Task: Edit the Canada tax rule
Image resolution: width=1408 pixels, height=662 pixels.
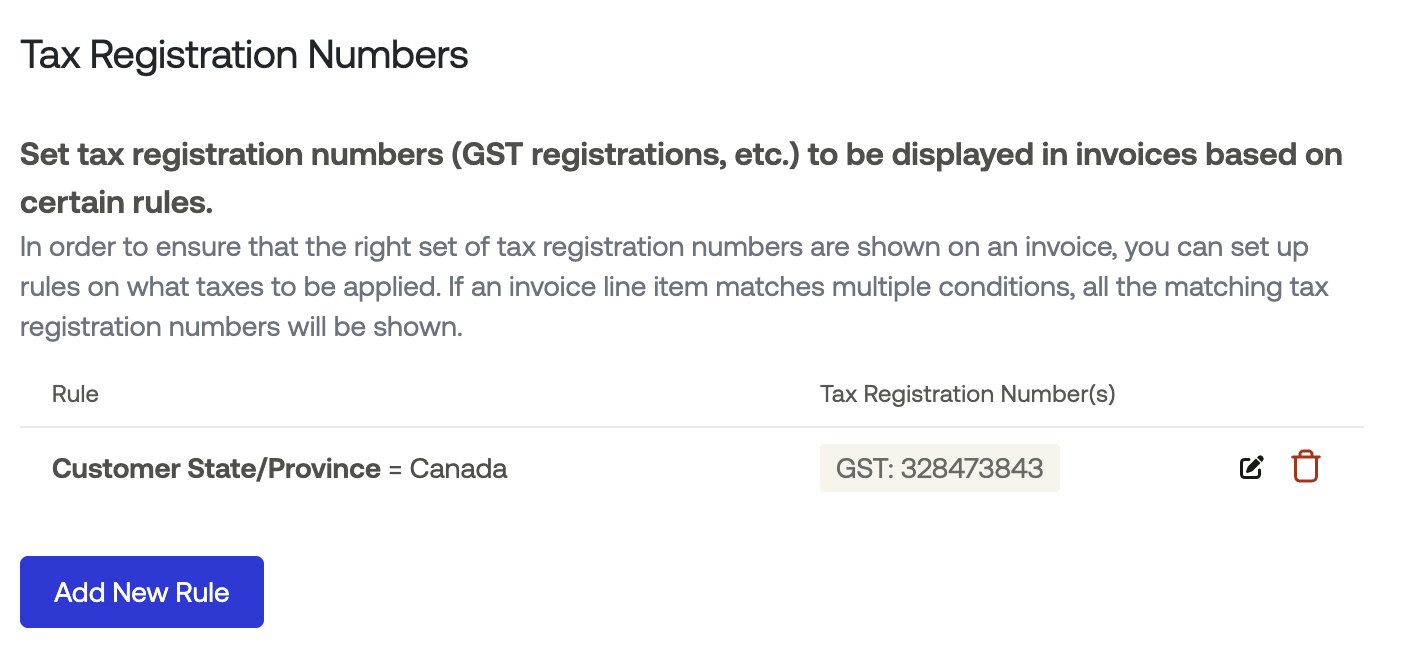Action: (x=1251, y=467)
